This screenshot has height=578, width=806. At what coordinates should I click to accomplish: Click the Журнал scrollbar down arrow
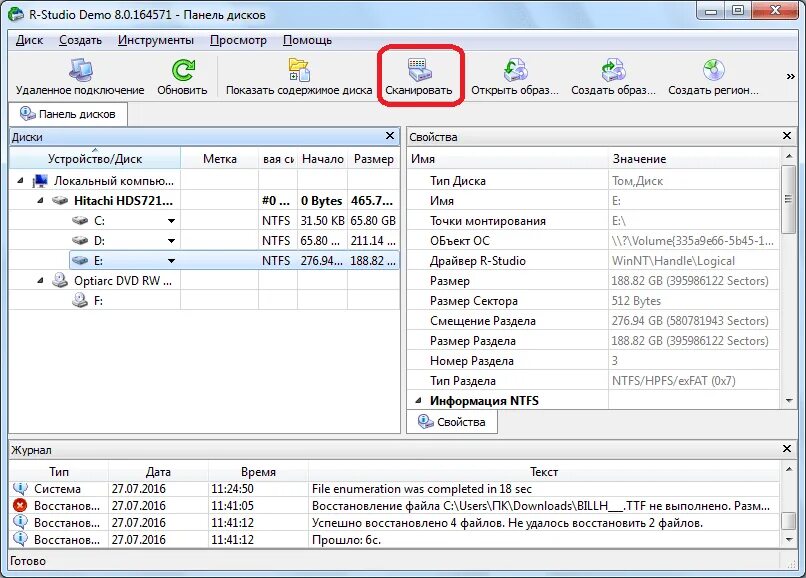pyautogui.click(x=788, y=540)
